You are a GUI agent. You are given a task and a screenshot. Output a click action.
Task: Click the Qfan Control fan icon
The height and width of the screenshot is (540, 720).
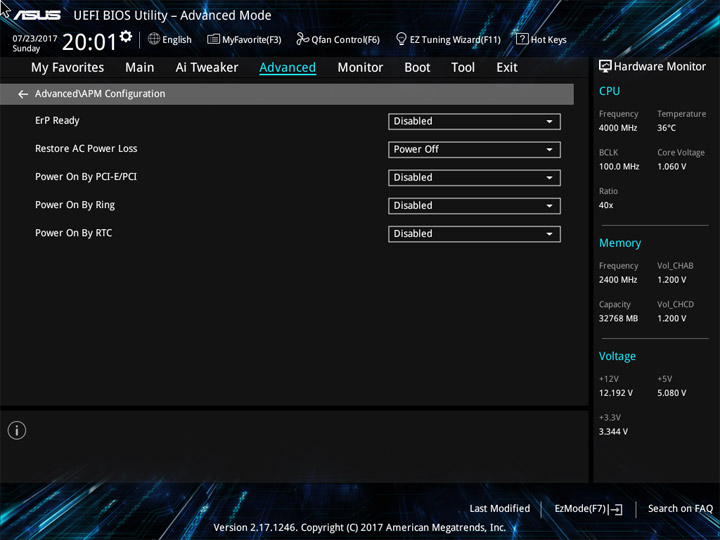302,39
